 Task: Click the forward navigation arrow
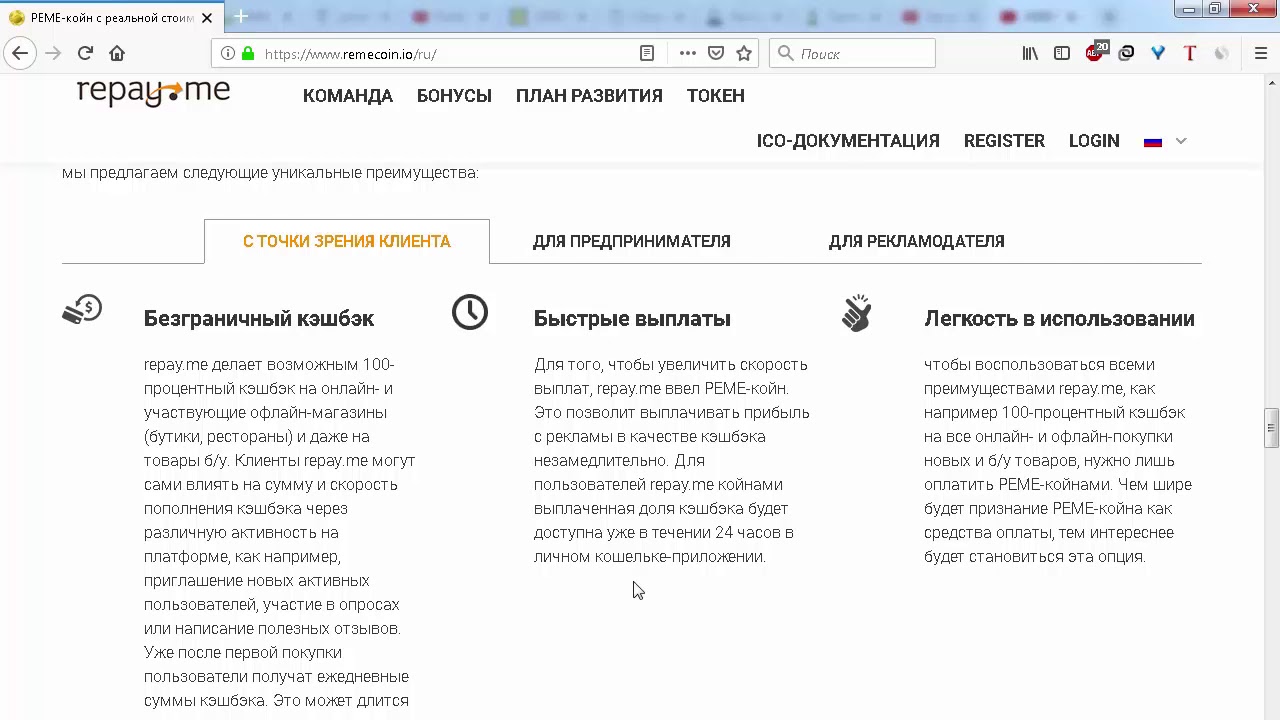[x=53, y=54]
